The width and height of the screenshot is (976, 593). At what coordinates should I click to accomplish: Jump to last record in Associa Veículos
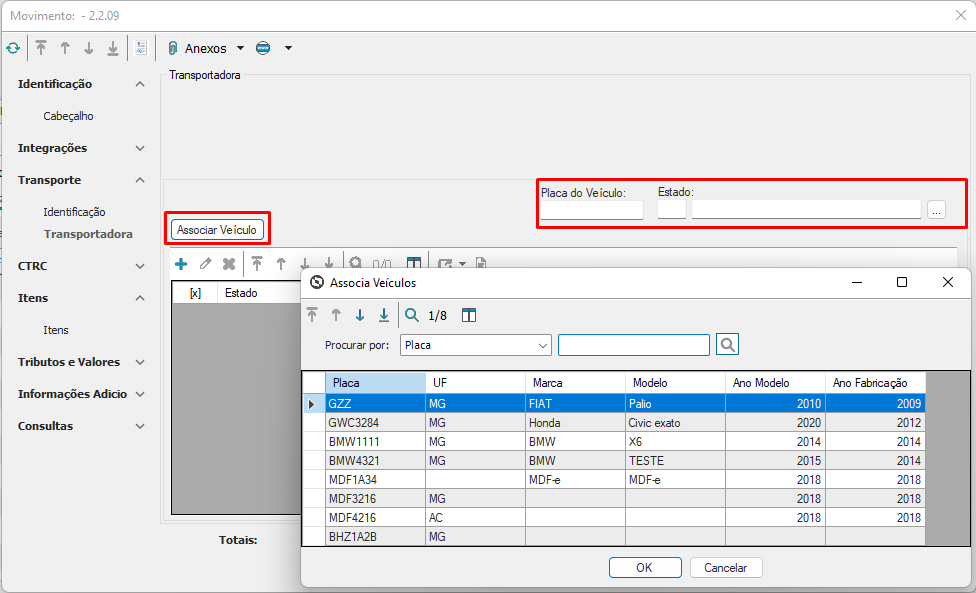384,315
